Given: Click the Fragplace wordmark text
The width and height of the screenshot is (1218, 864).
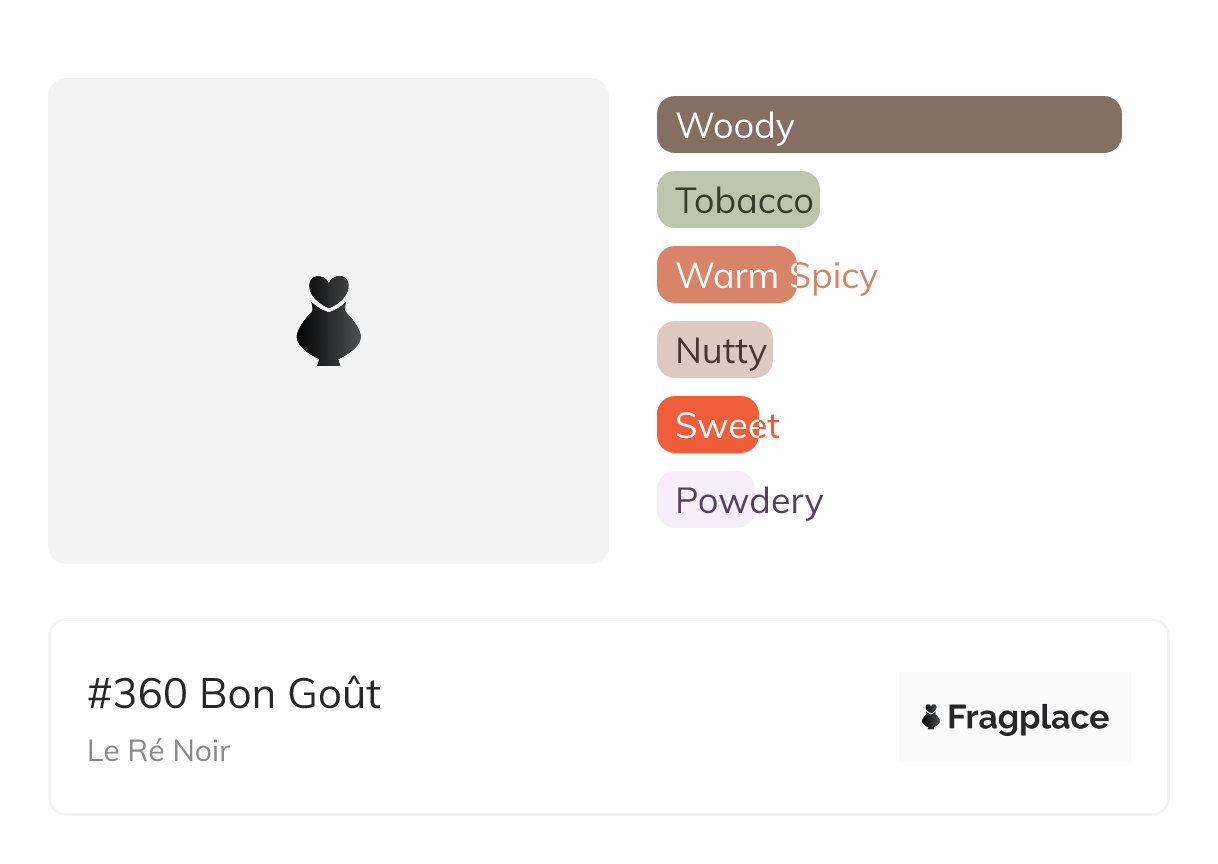Looking at the screenshot, I should (1028, 718).
